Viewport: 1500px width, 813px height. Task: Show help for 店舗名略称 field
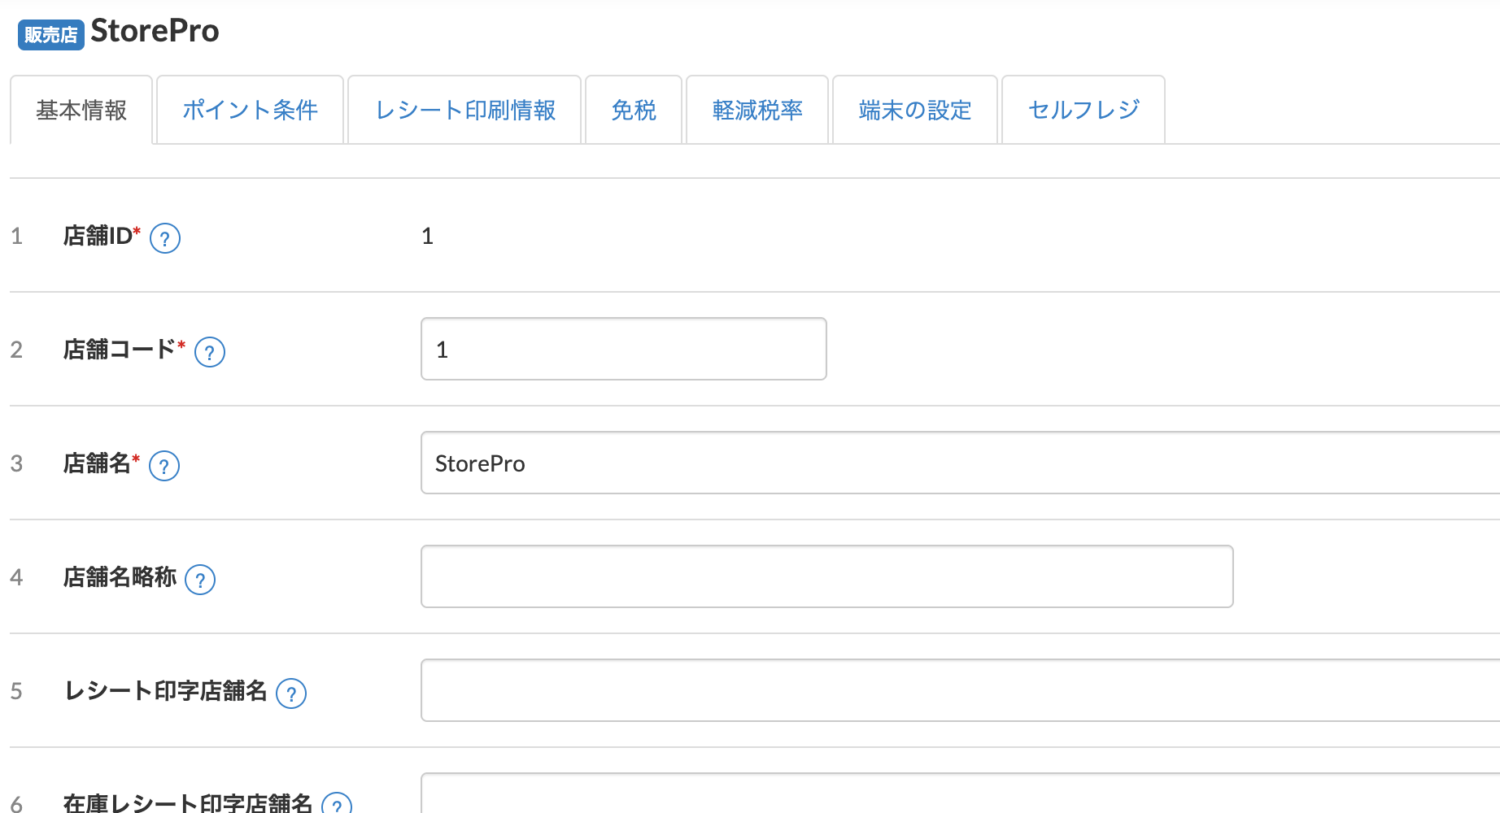pos(200,580)
